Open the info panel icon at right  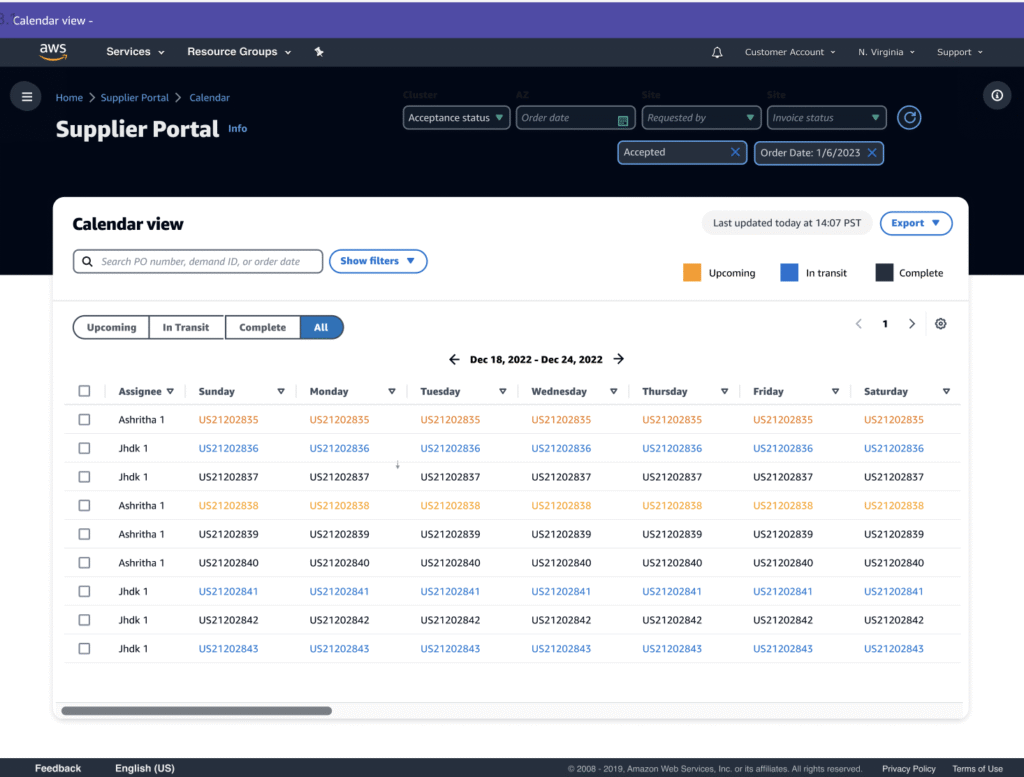point(996,96)
